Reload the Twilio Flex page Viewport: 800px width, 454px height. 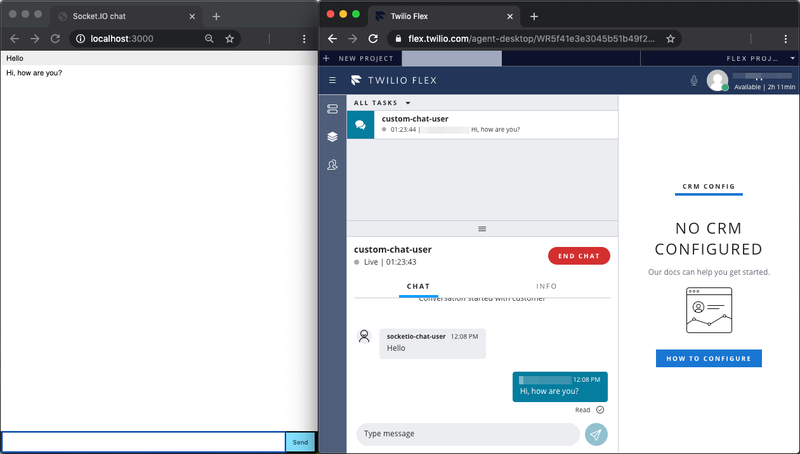point(373,39)
